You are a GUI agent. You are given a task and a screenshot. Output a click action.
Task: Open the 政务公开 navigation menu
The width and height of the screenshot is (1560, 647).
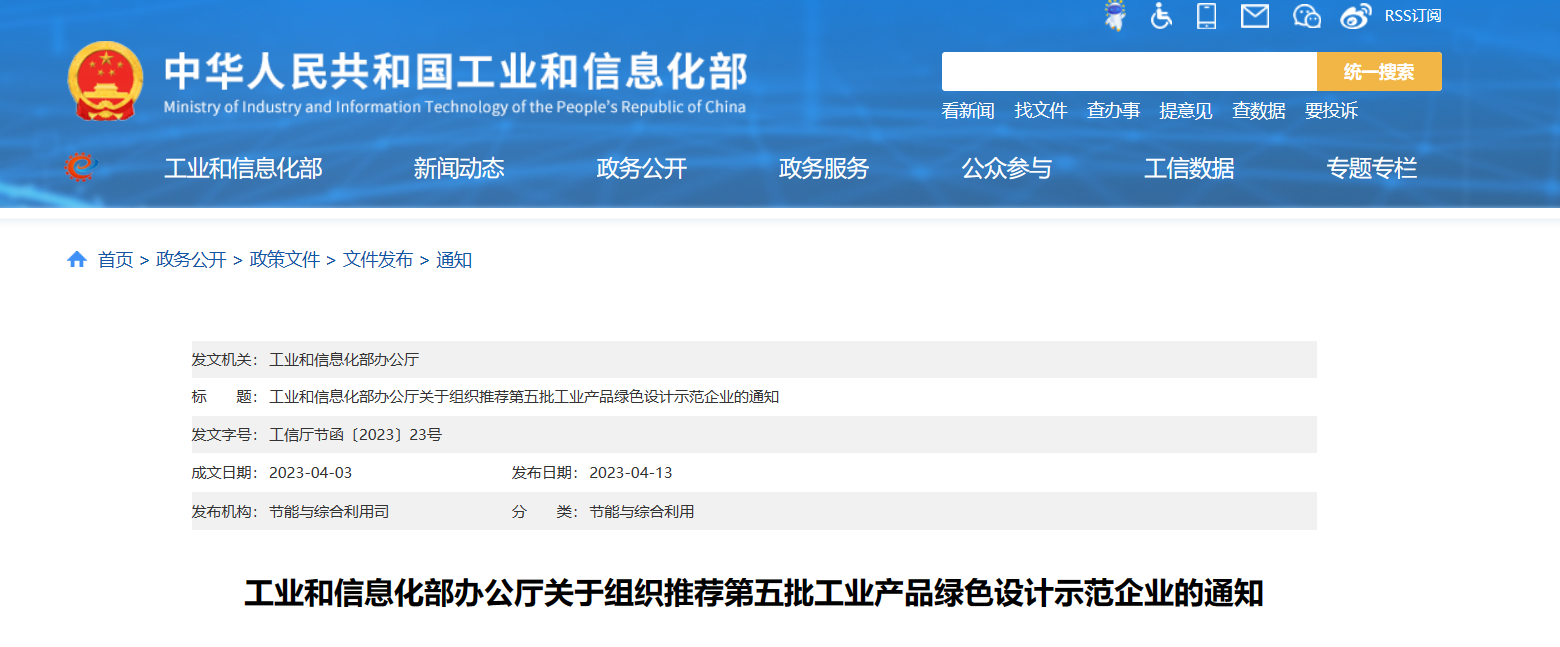(x=641, y=169)
